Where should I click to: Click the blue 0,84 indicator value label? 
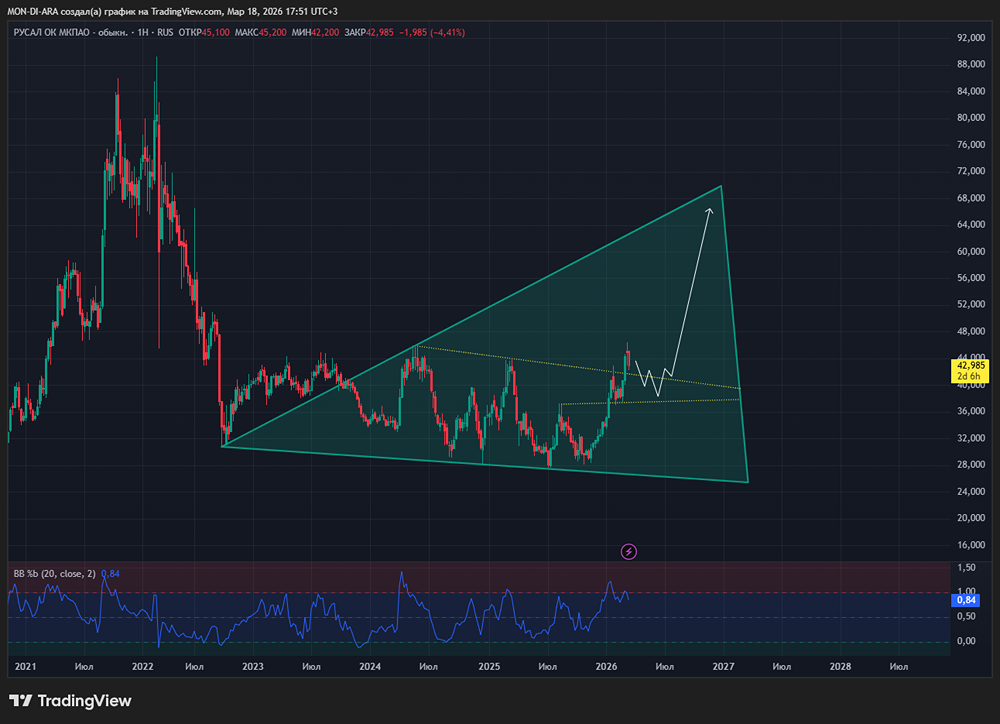pos(966,600)
